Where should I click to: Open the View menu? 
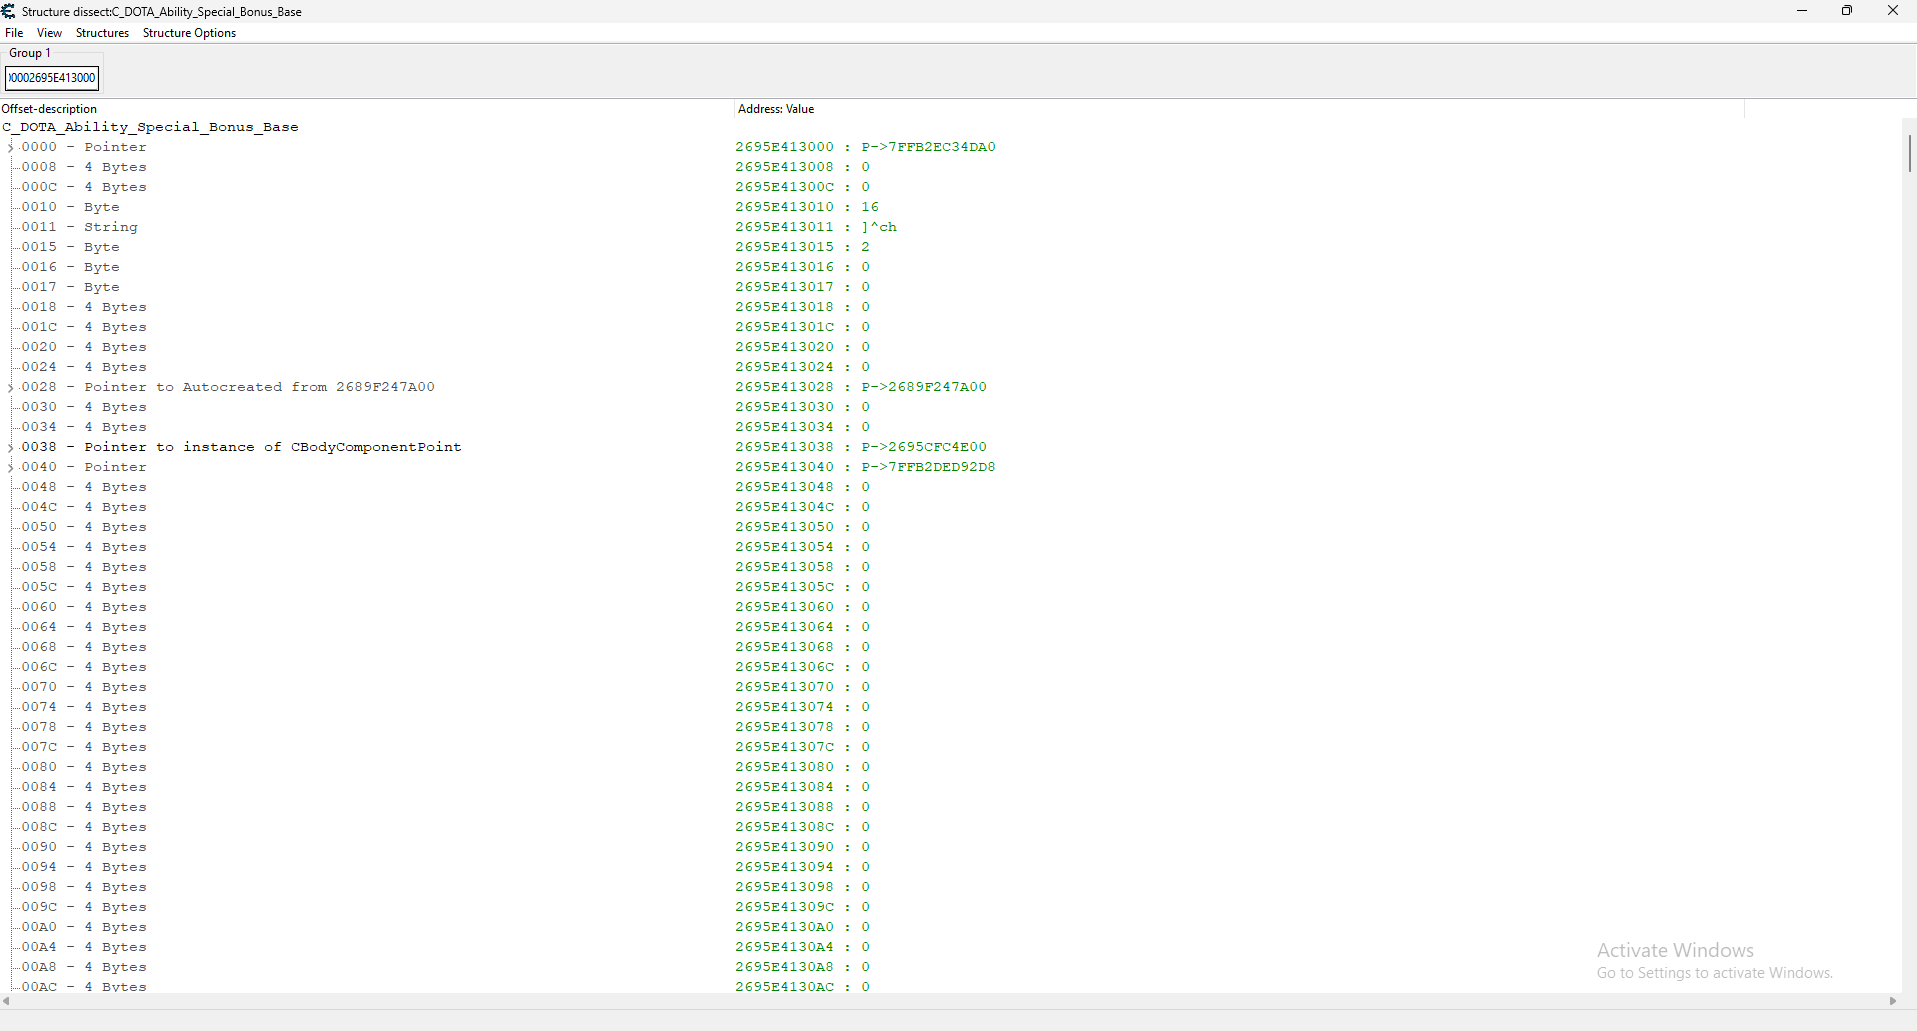pos(49,33)
